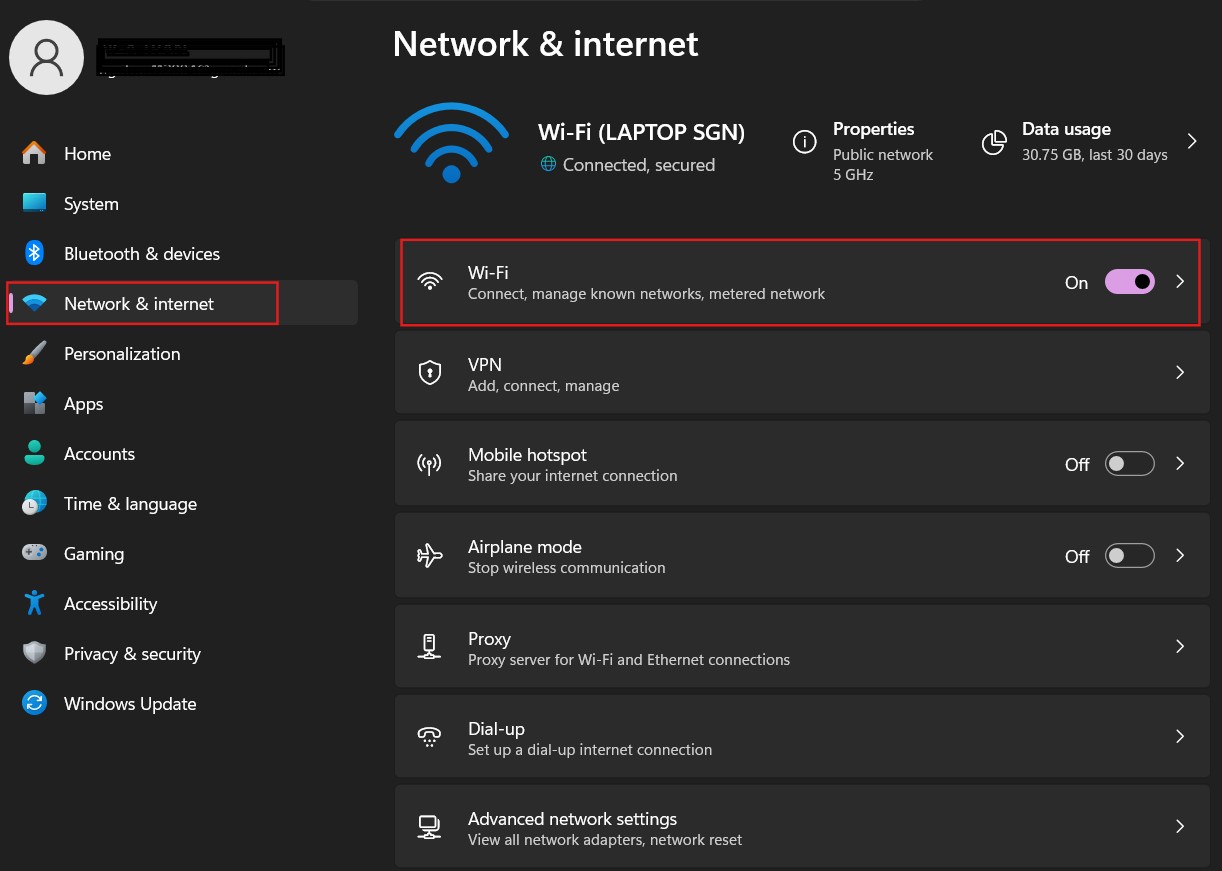
Task: Open Airplane mode details via chevron
Action: 1180,556
